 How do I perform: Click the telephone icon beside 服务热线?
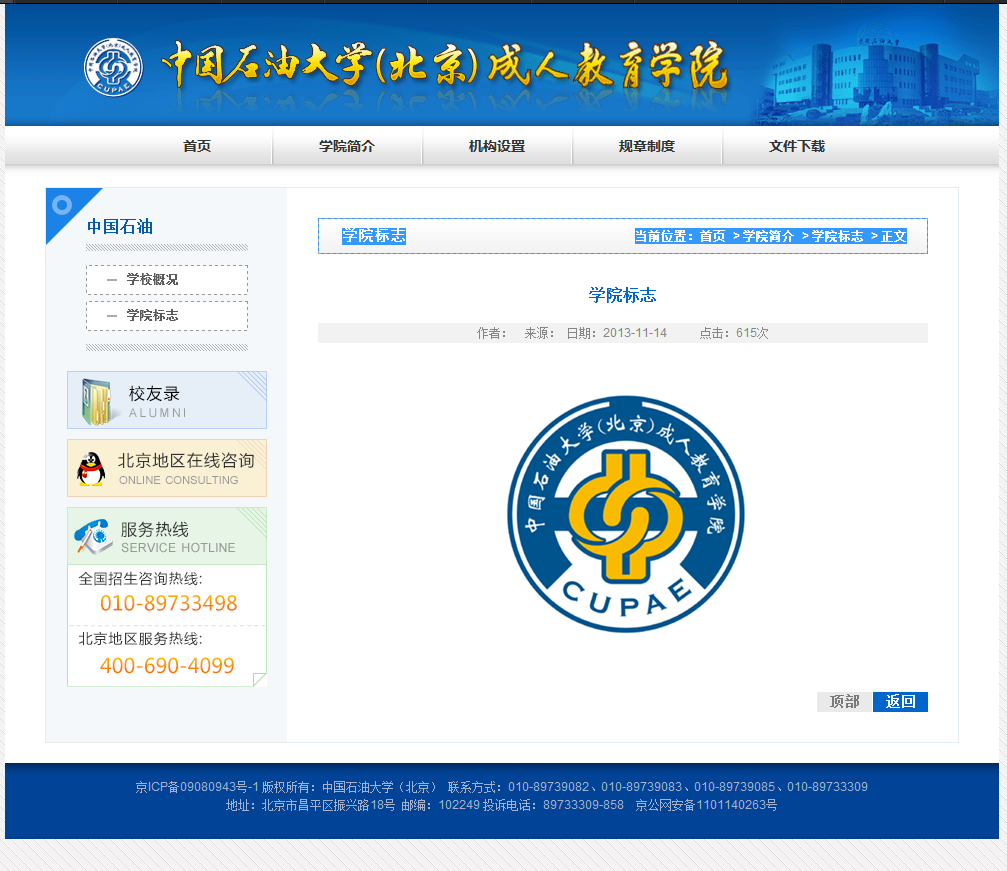click(92, 536)
